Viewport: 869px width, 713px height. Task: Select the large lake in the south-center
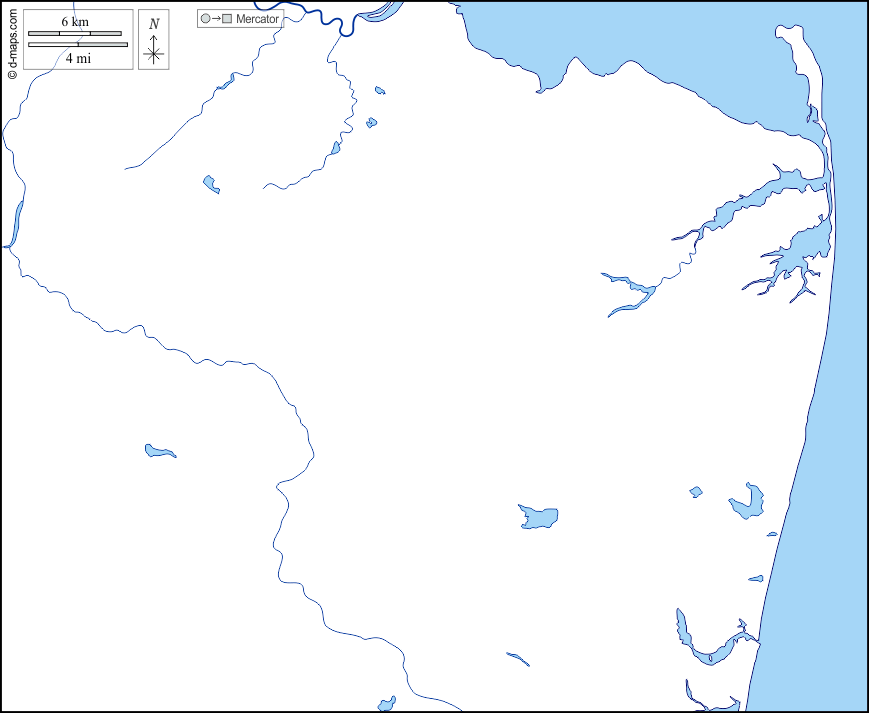(538, 517)
